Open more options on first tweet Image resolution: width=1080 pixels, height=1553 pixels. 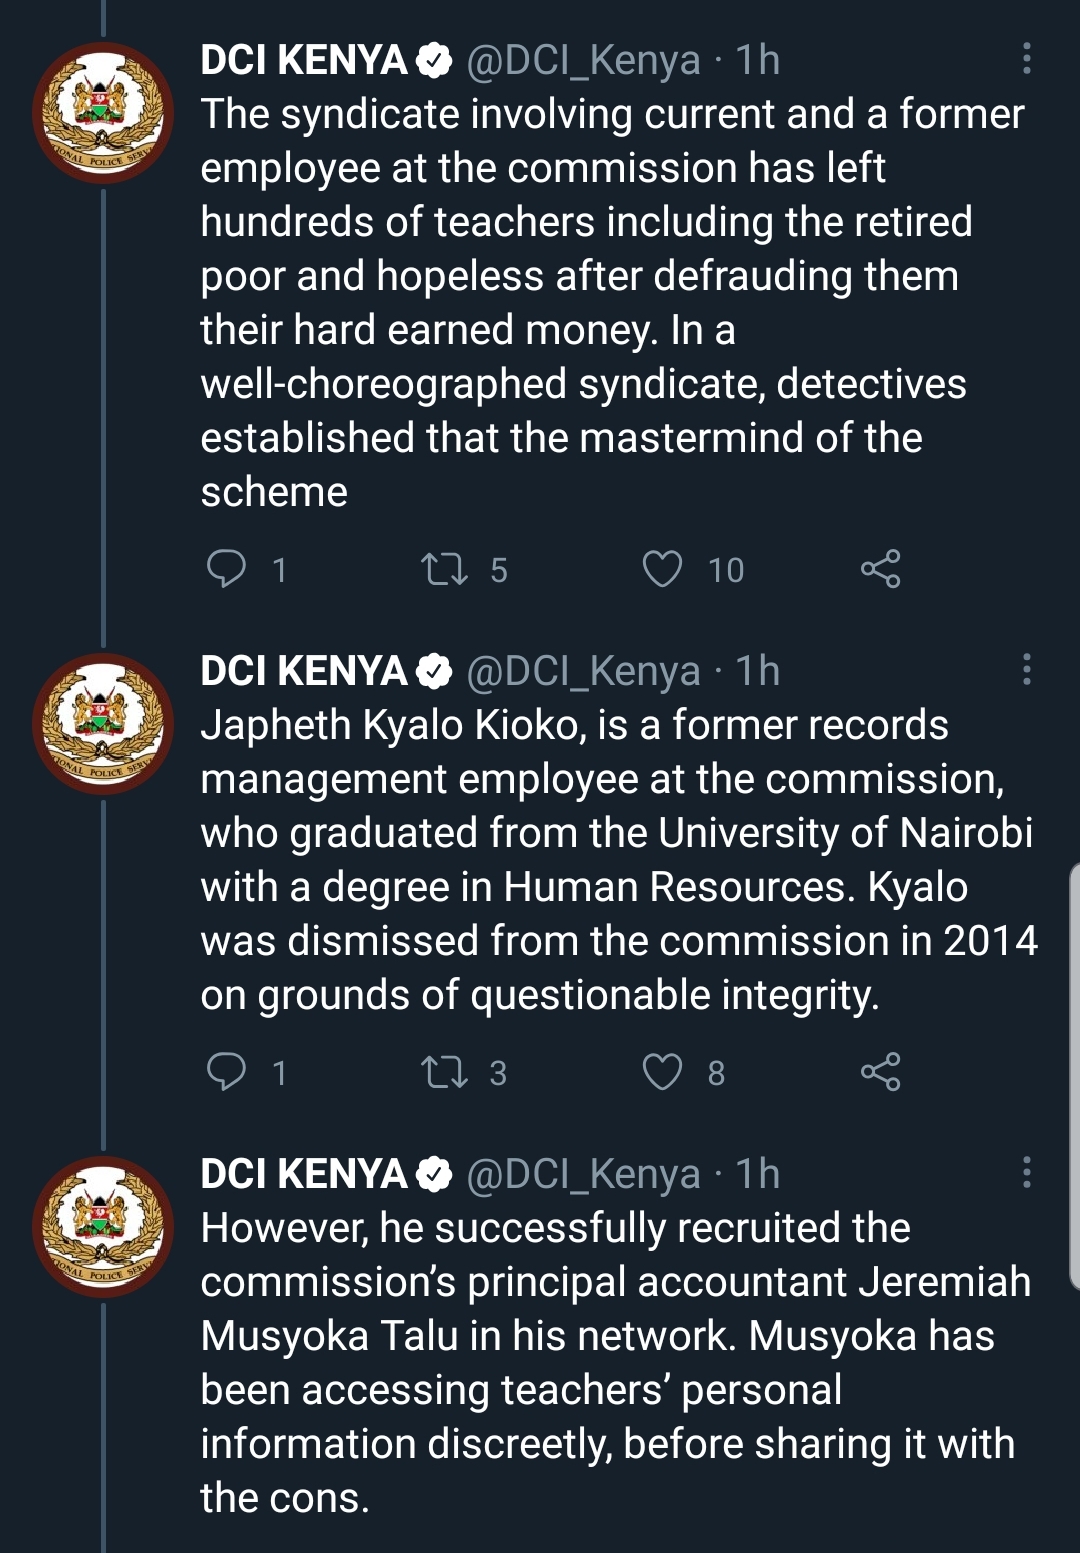point(1026,59)
